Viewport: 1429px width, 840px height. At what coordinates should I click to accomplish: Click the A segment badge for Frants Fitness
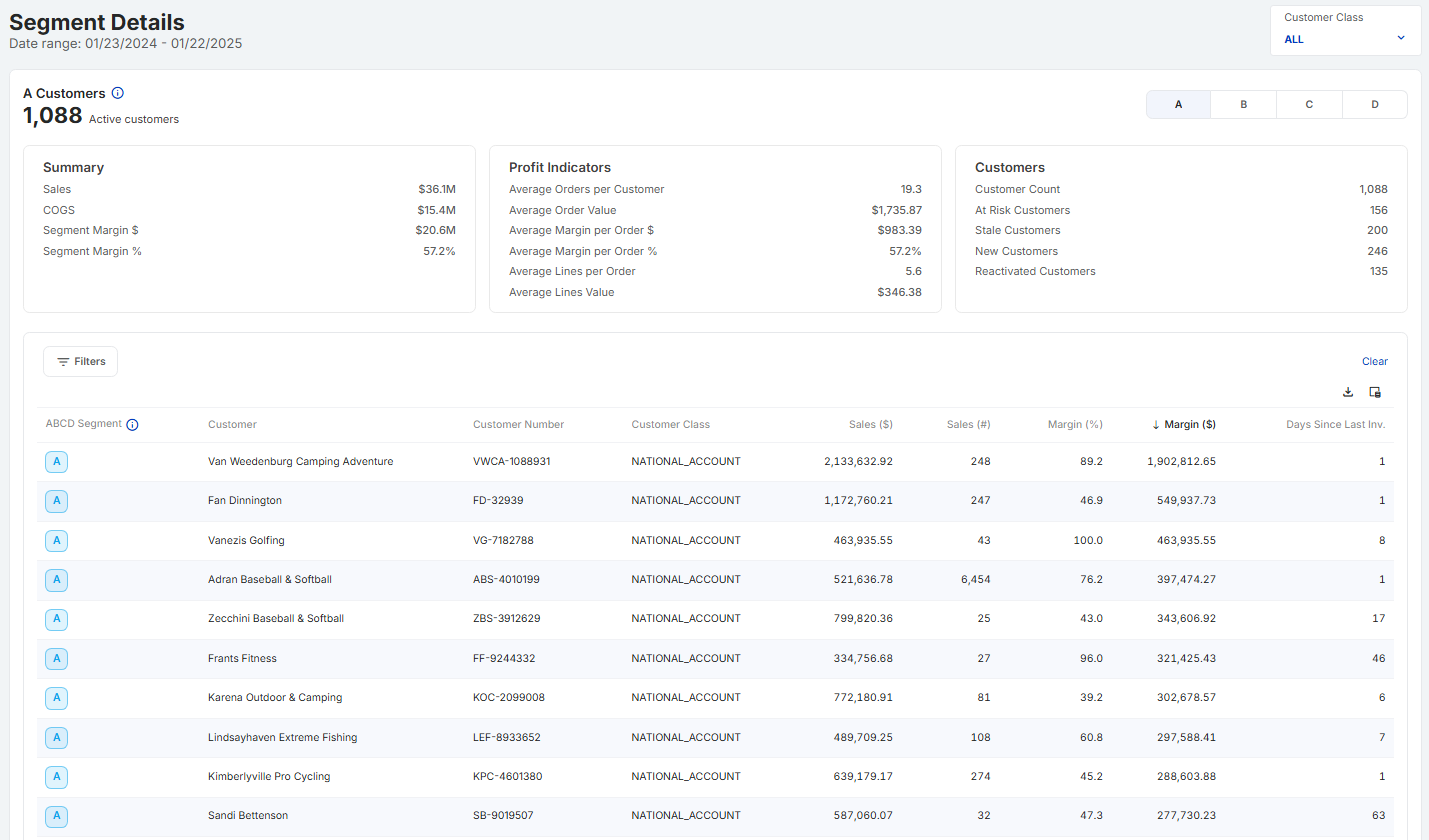coord(56,658)
